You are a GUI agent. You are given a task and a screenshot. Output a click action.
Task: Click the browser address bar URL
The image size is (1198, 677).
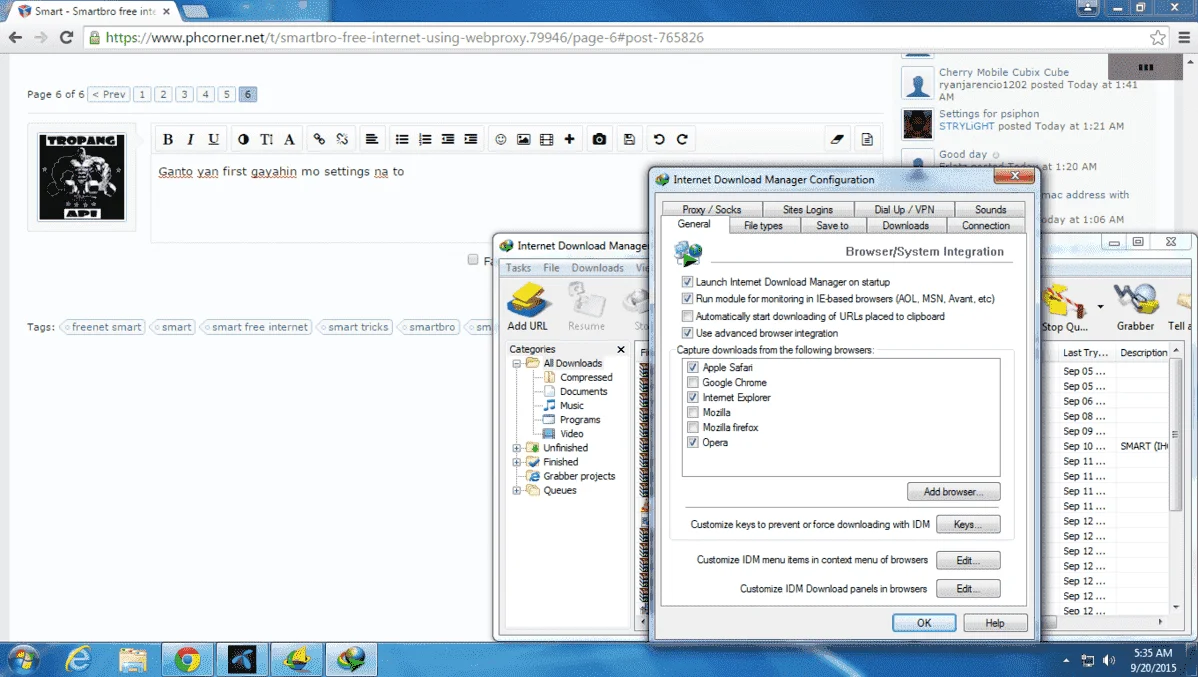404,37
